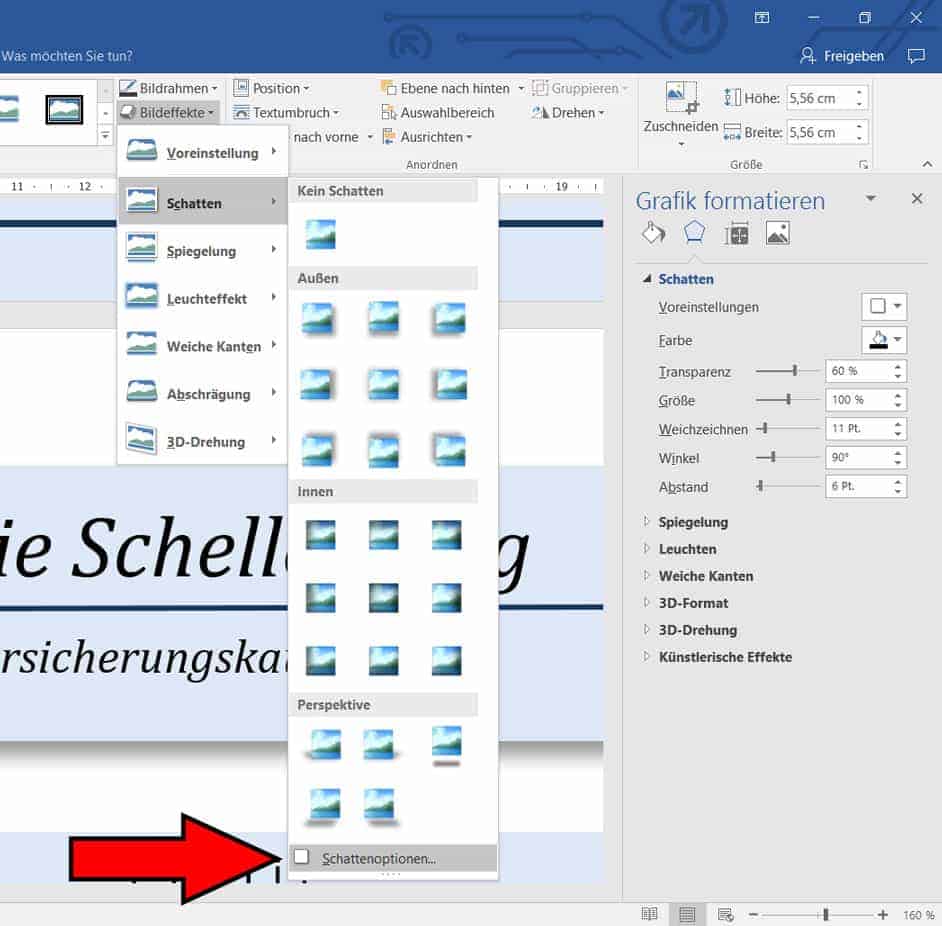This screenshot has width=942, height=926.
Task: Open the Fill & Line paint bucket tab
Action: (x=652, y=233)
